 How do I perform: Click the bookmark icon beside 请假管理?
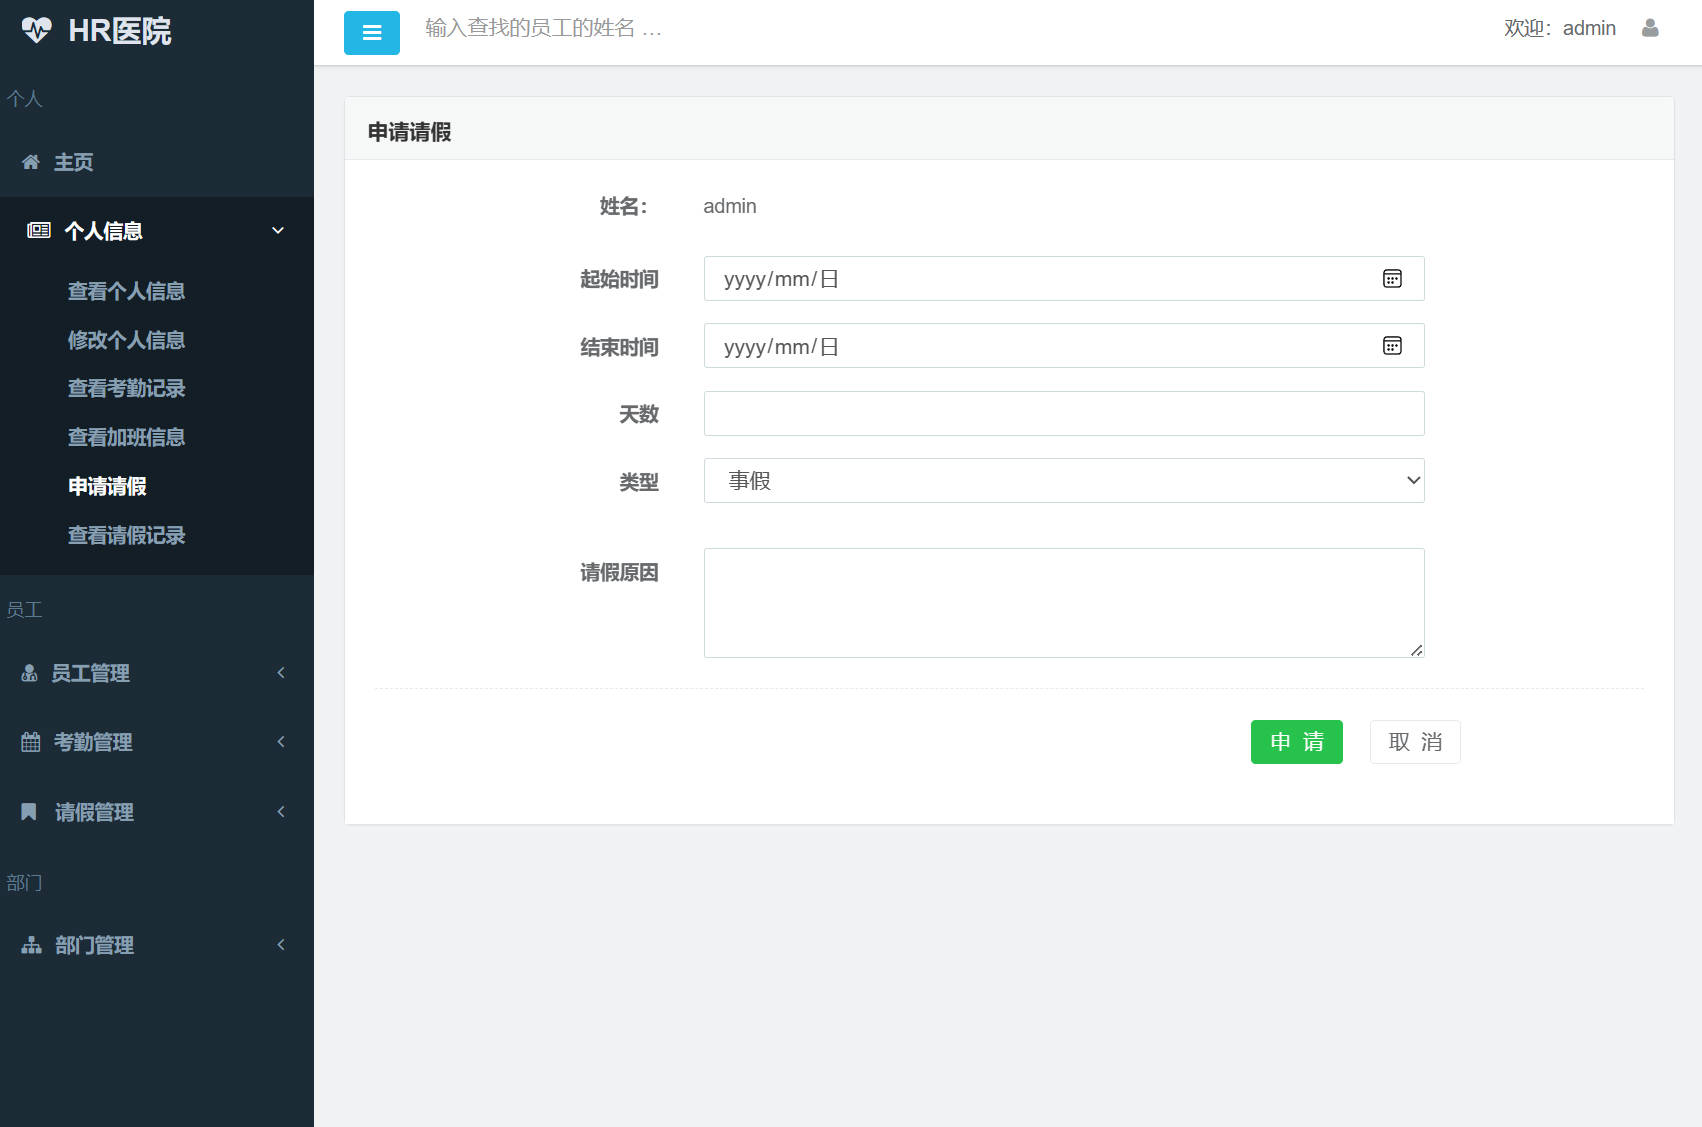tap(29, 812)
